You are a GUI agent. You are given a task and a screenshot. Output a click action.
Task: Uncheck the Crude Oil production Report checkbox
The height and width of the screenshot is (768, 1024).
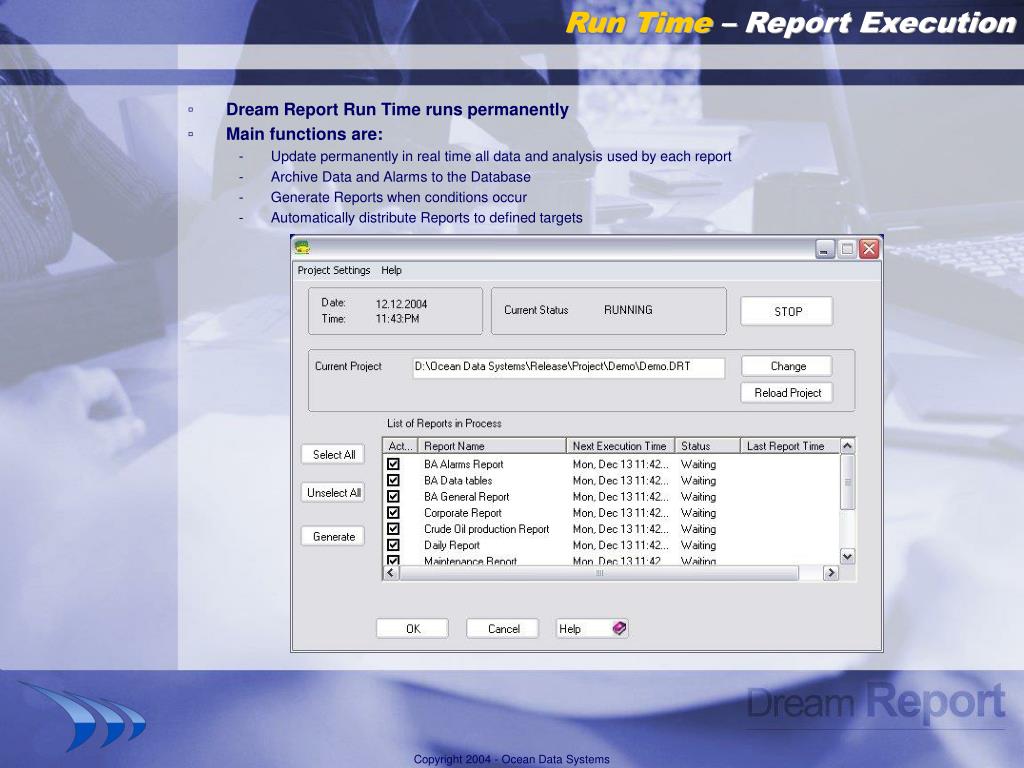pos(393,529)
